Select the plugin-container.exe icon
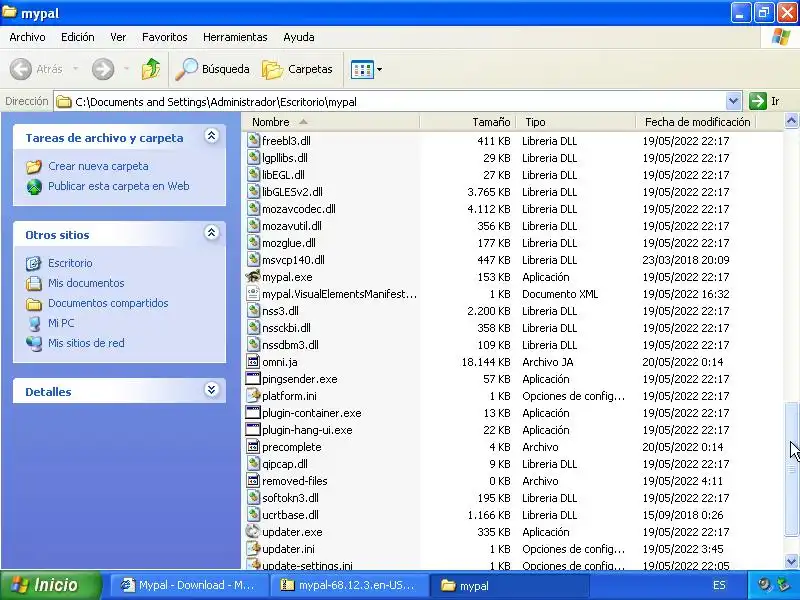 click(253, 412)
